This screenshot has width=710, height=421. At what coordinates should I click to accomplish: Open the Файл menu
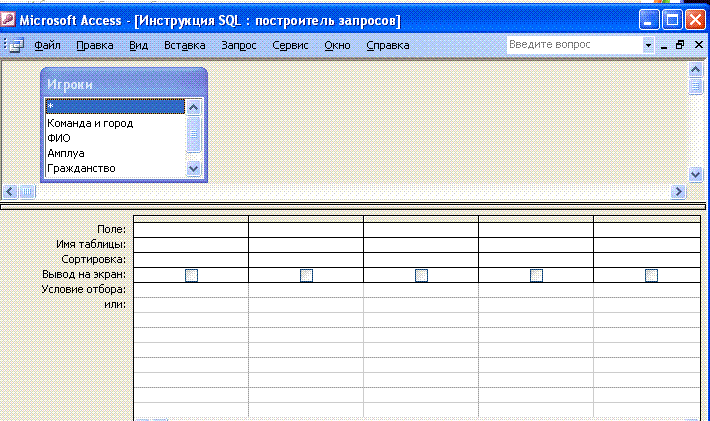pyautogui.click(x=47, y=45)
